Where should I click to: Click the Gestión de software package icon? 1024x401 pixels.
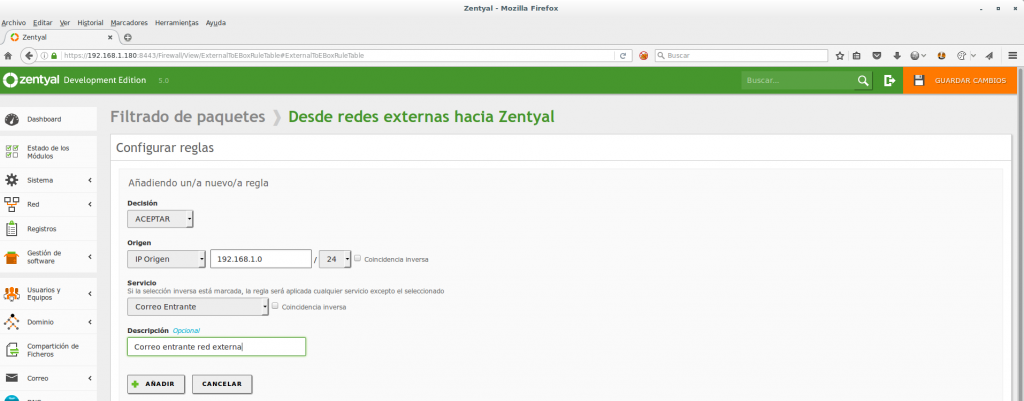click(12, 257)
